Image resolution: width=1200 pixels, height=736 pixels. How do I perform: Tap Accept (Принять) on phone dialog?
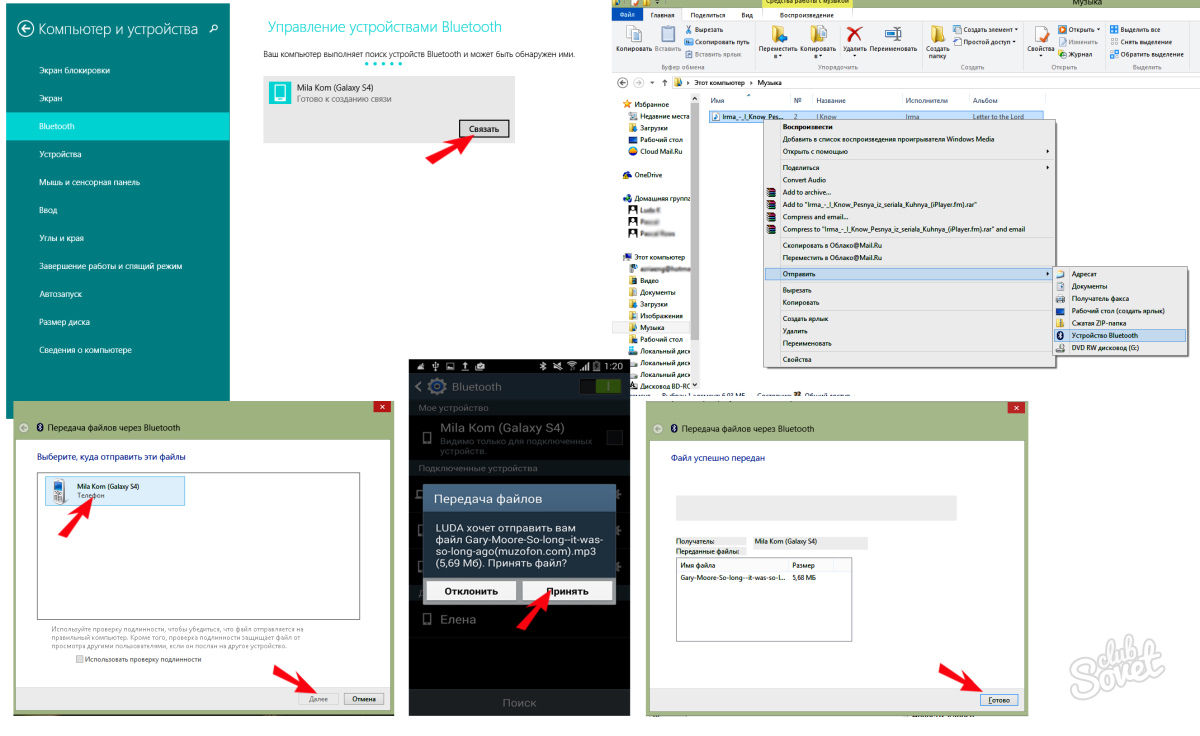[x=567, y=591]
